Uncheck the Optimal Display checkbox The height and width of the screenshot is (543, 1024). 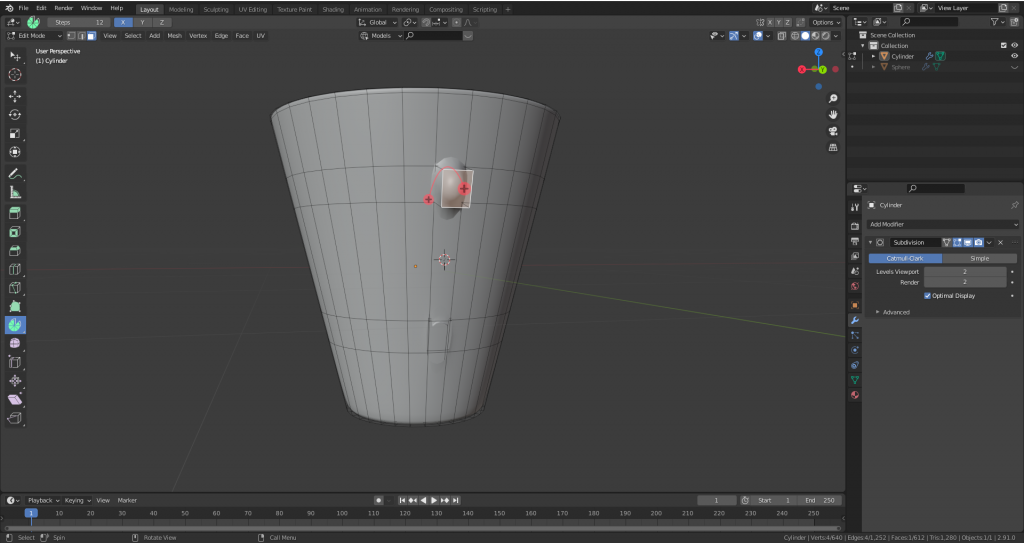pyautogui.click(x=927, y=296)
